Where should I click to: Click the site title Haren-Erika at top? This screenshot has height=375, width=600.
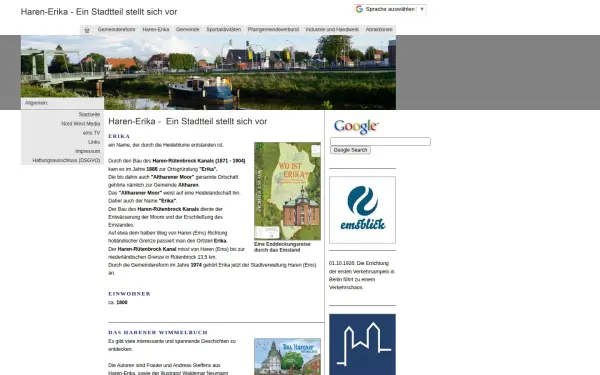click(99, 12)
